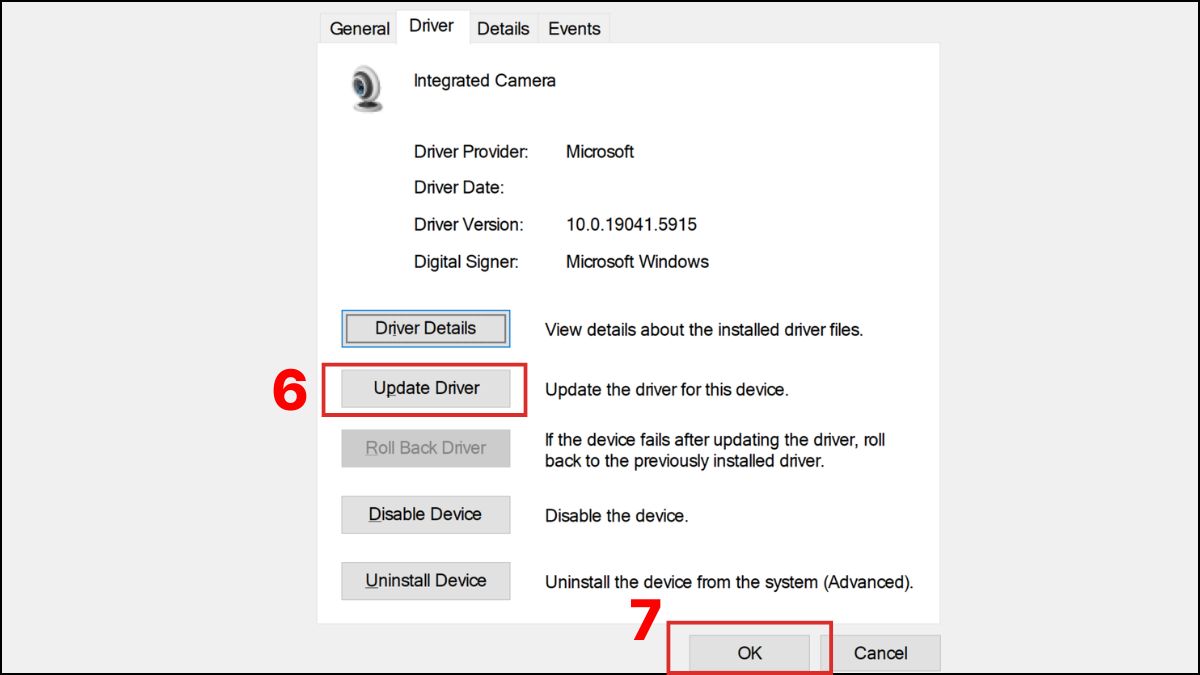This screenshot has width=1200, height=675.
Task: Switch to the General tab
Action: pyautogui.click(x=358, y=28)
